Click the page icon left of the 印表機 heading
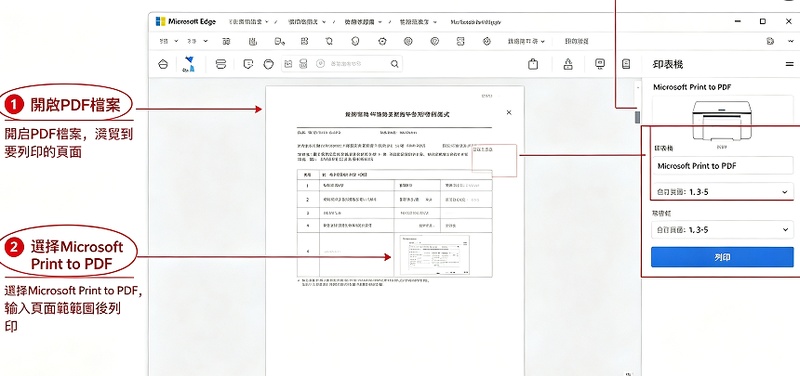This screenshot has width=800, height=376. 626,64
